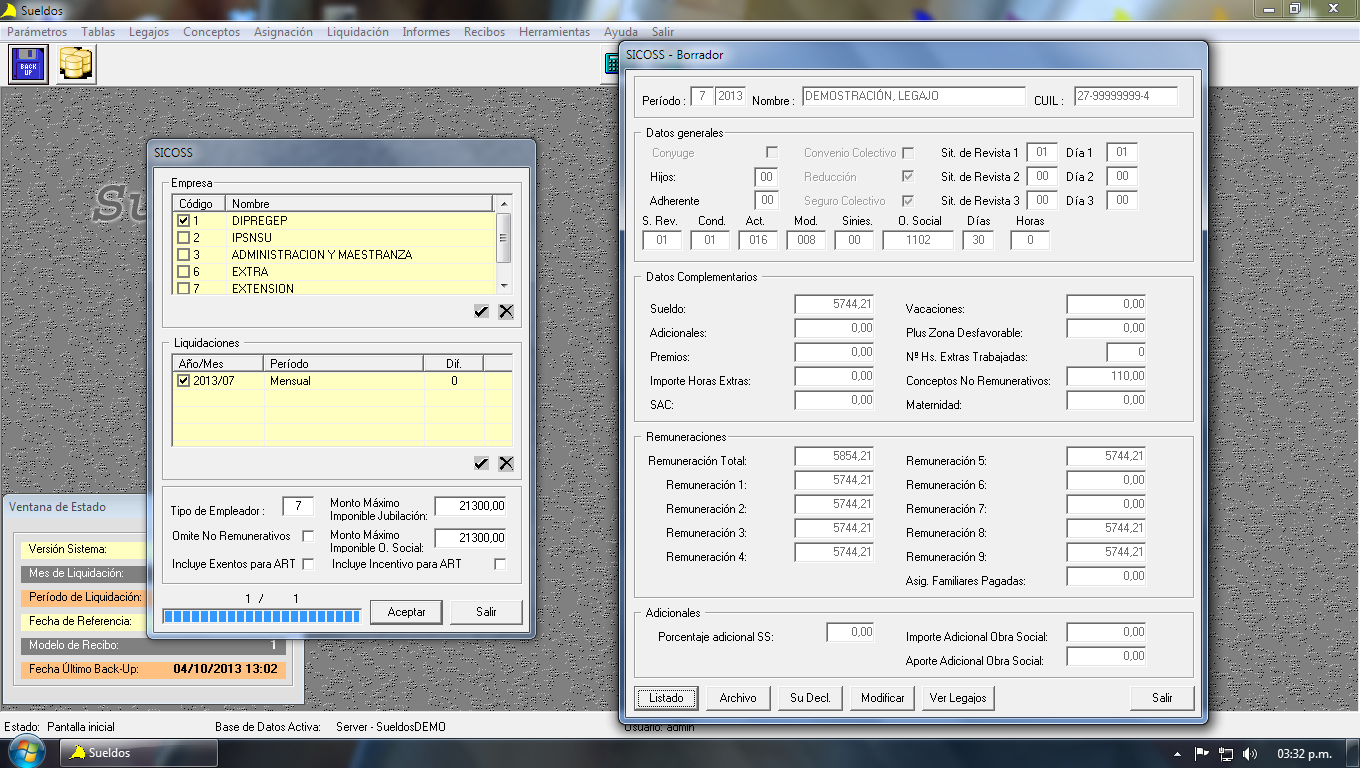This screenshot has width=1360, height=768.
Task: Click the Back Up floppy disk icon
Action: click(x=28, y=64)
